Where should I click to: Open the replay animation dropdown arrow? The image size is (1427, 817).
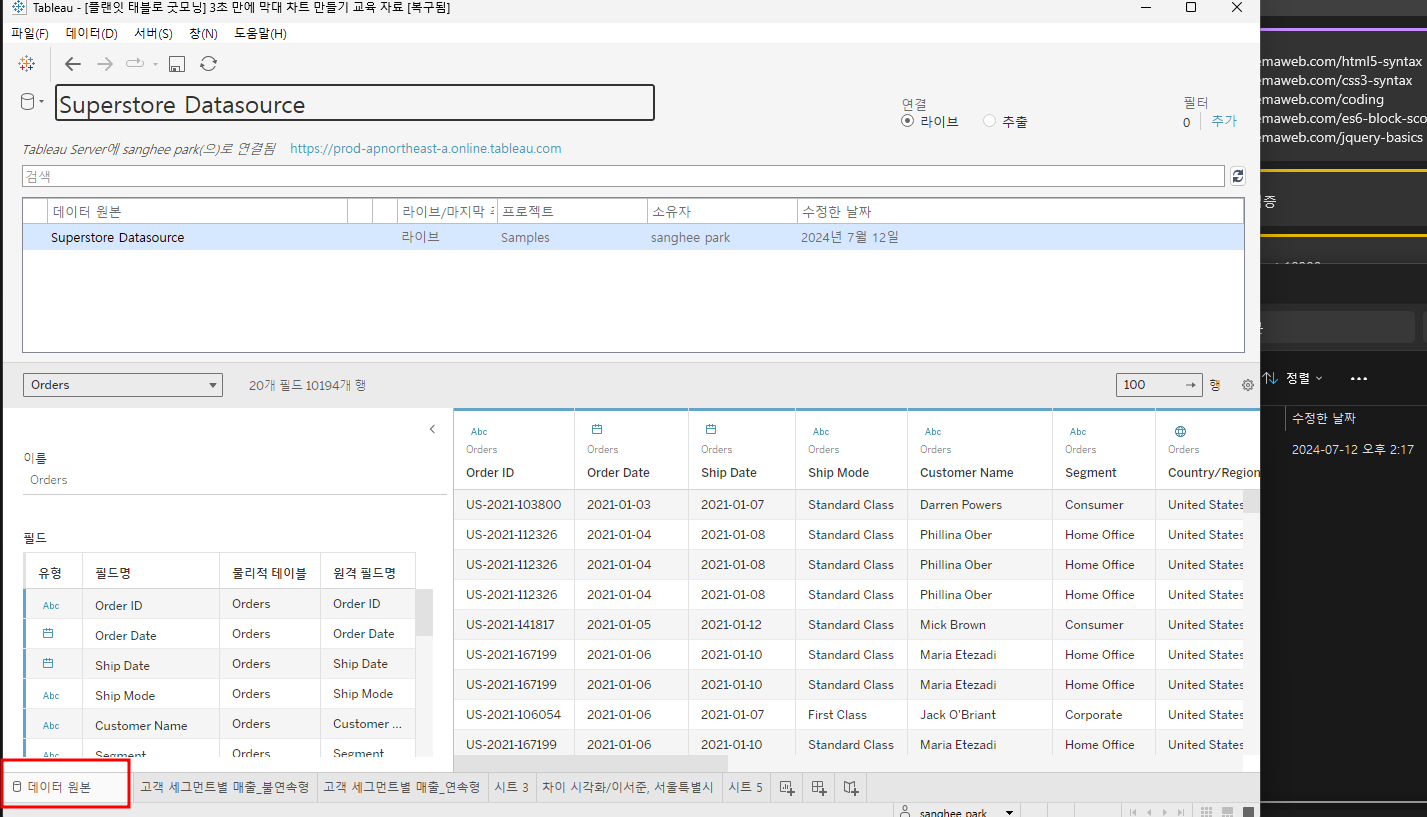point(156,65)
